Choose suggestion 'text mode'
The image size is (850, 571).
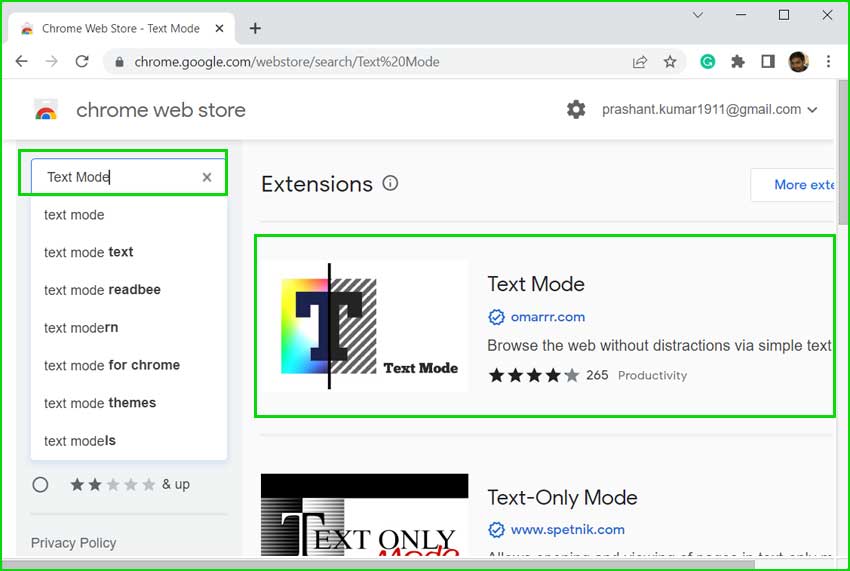129,215
